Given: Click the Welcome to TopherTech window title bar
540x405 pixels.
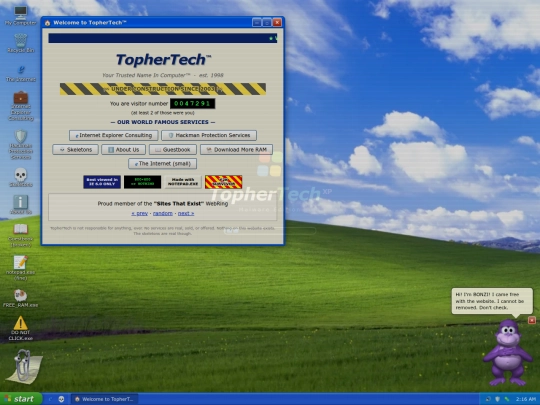Looking at the screenshot, I should coord(163,23).
